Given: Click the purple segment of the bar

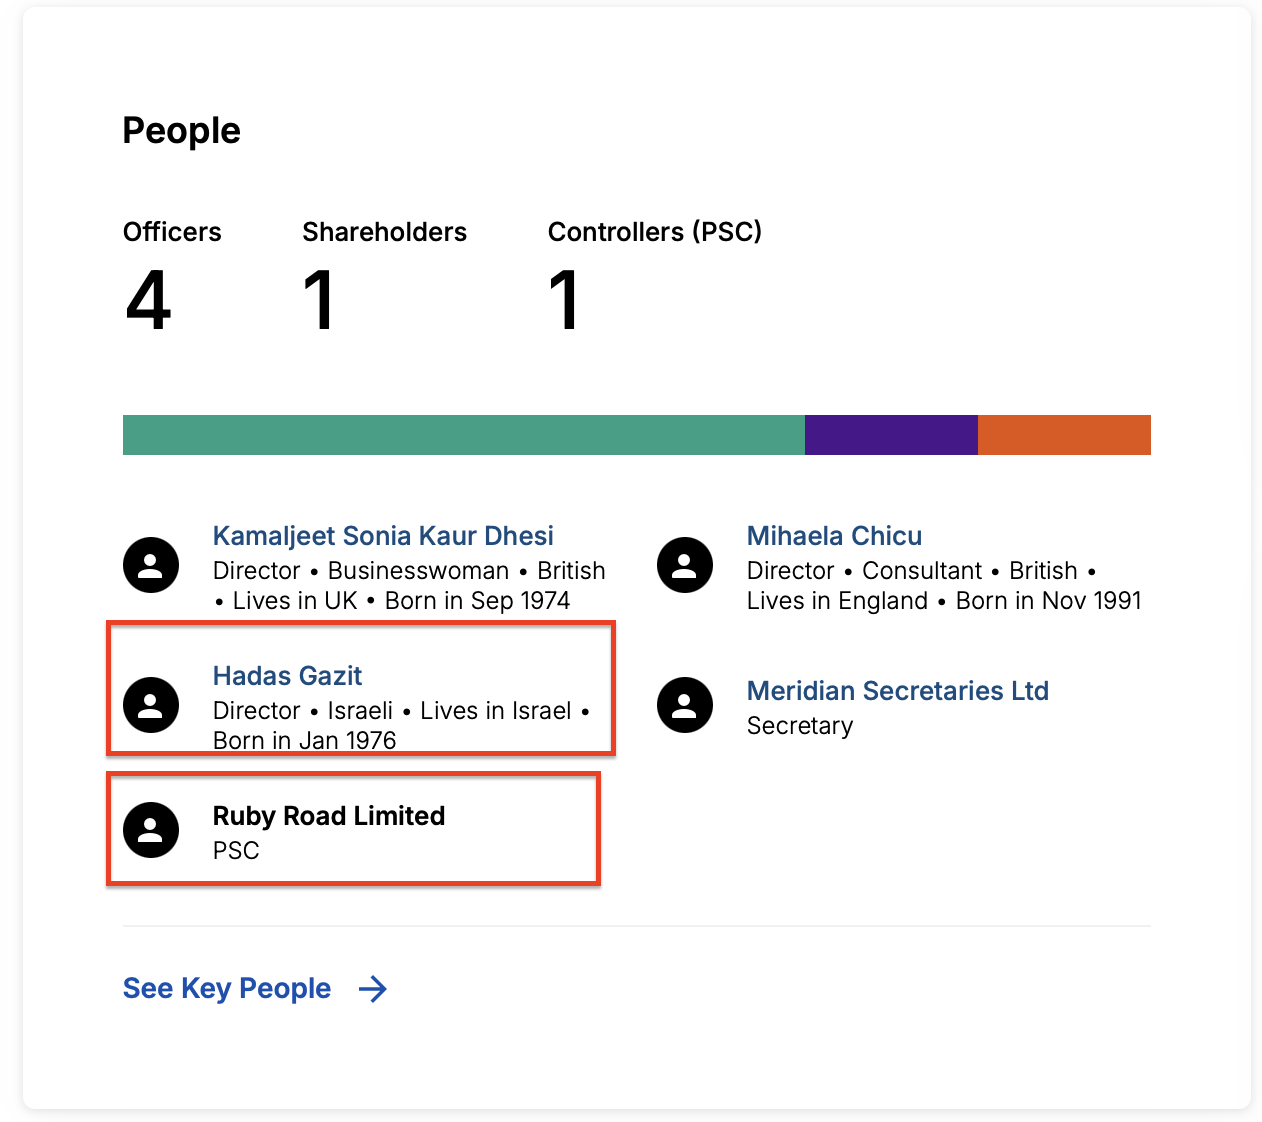Looking at the screenshot, I should click(x=891, y=435).
